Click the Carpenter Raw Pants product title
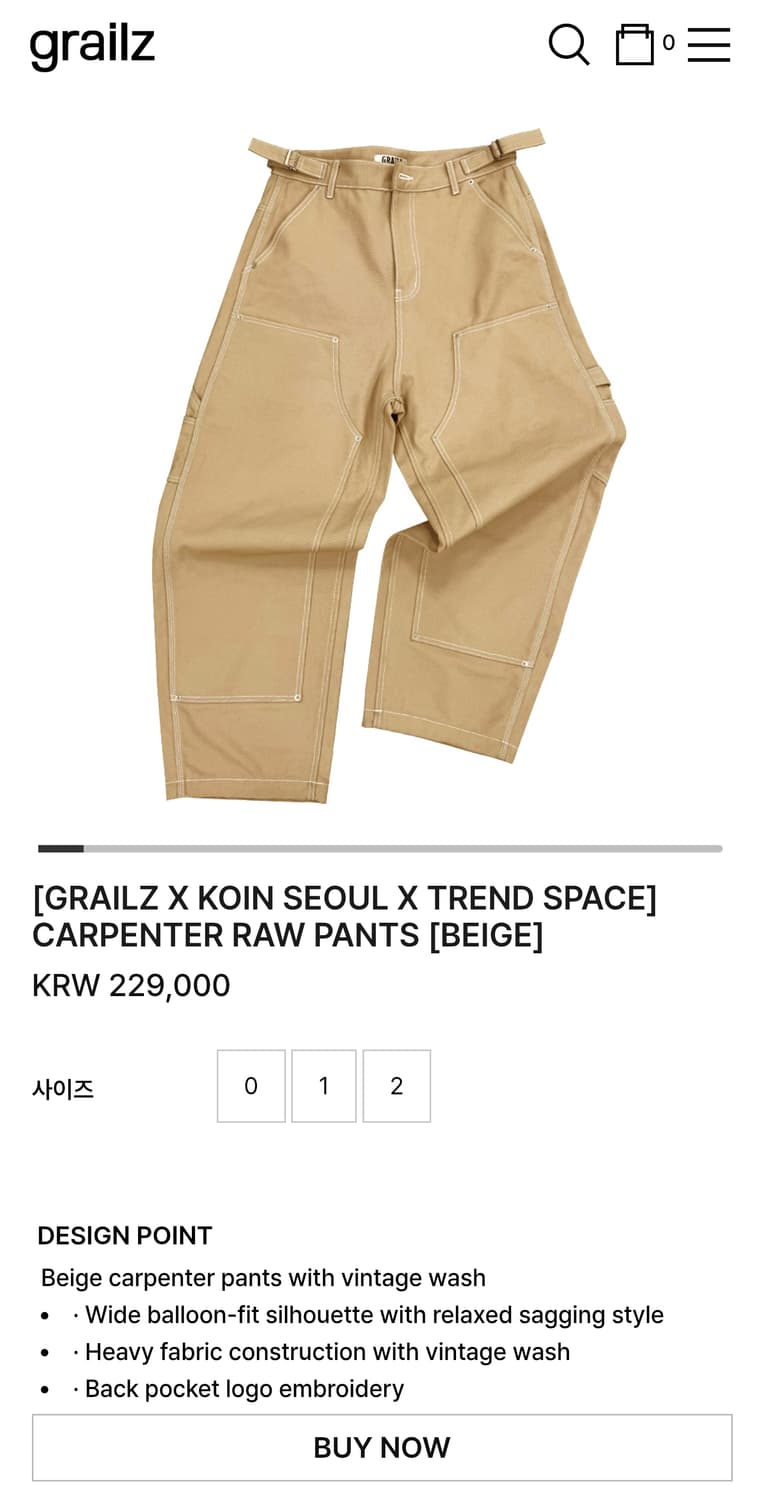 point(345,917)
